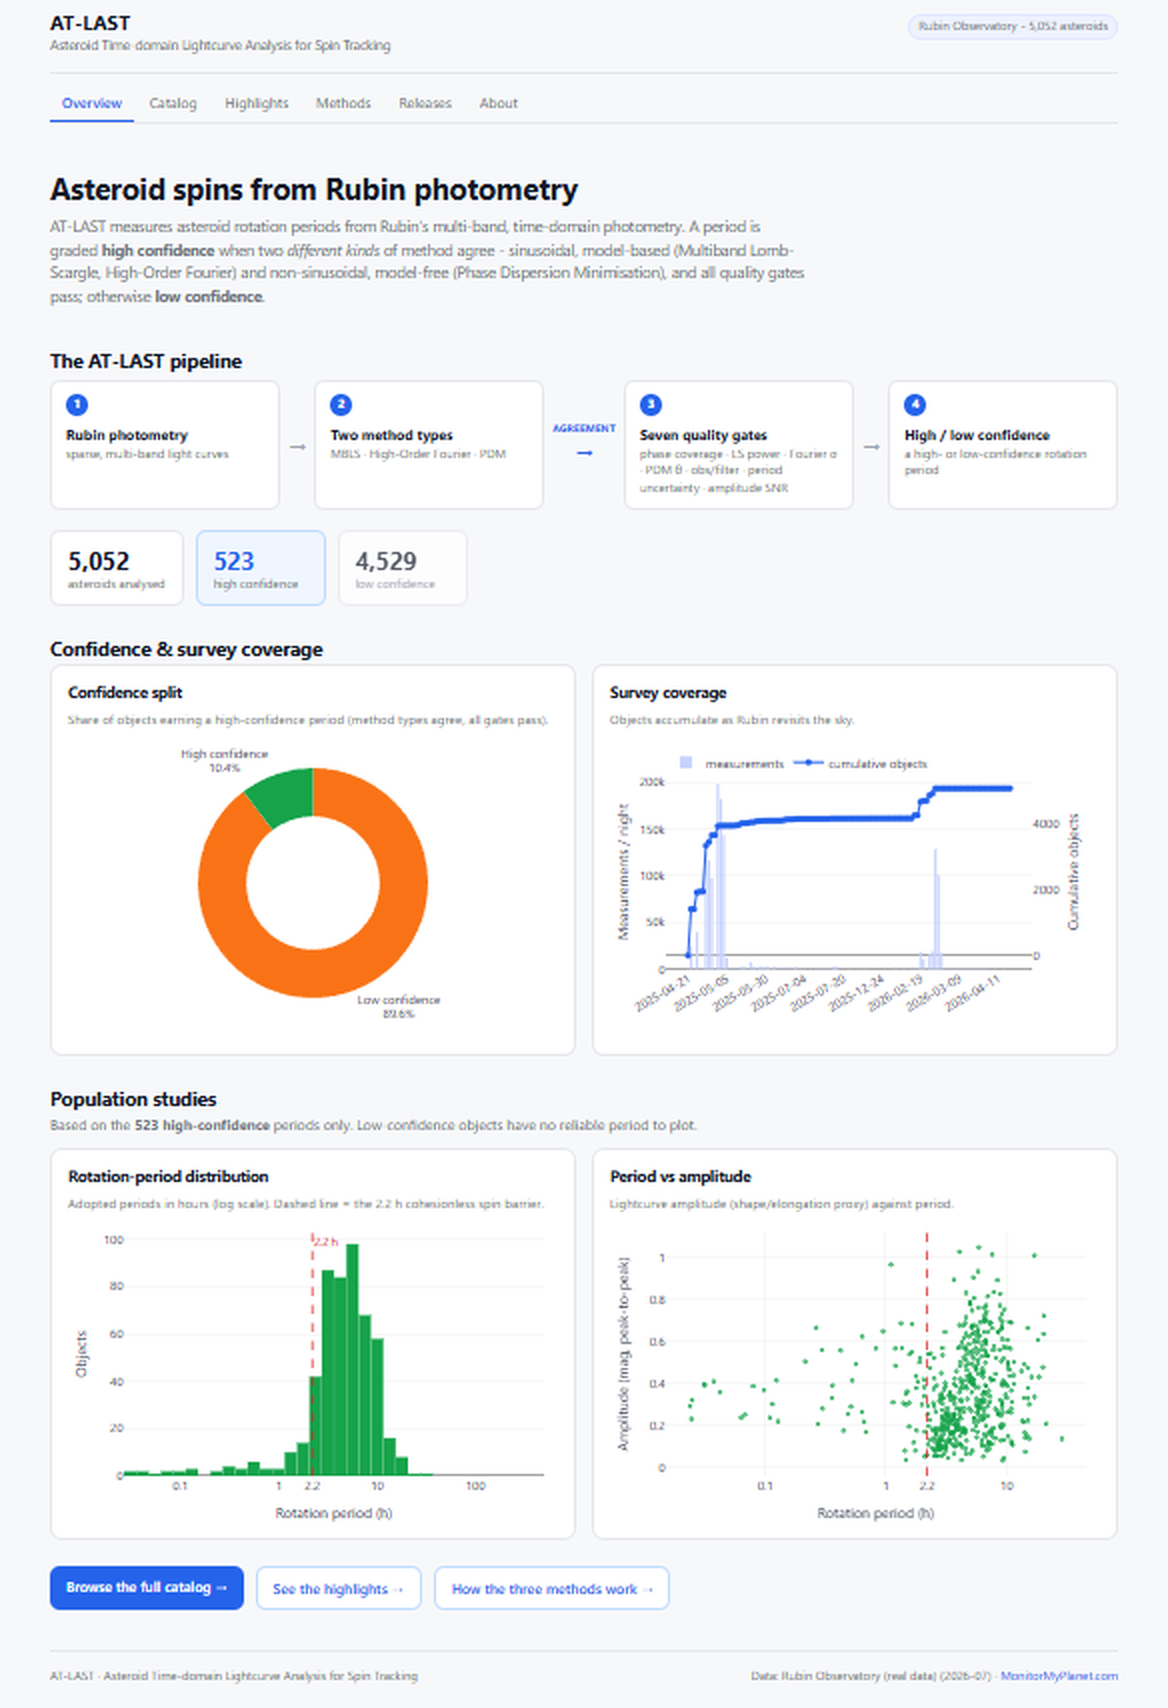Toggle the measurements legend entry

[x=732, y=763]
